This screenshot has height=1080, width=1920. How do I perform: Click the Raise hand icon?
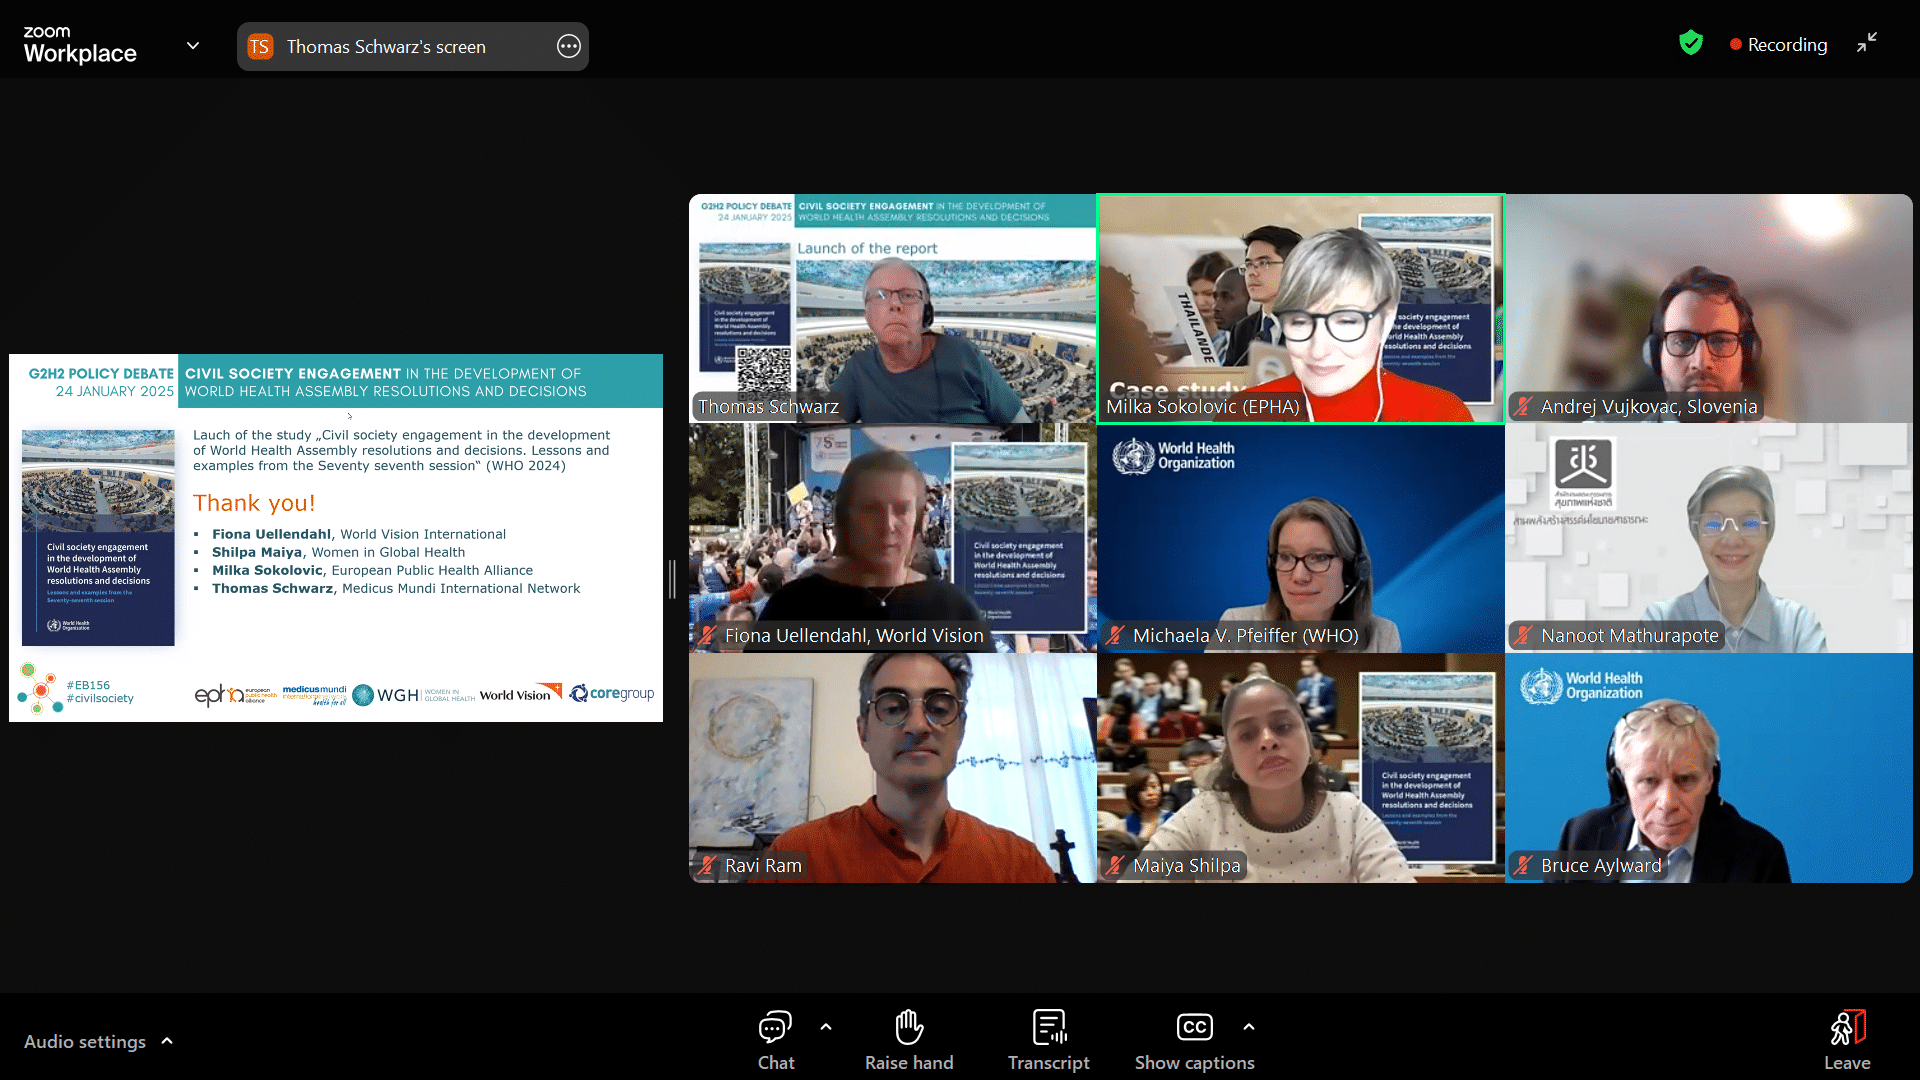pos(908,1027)
